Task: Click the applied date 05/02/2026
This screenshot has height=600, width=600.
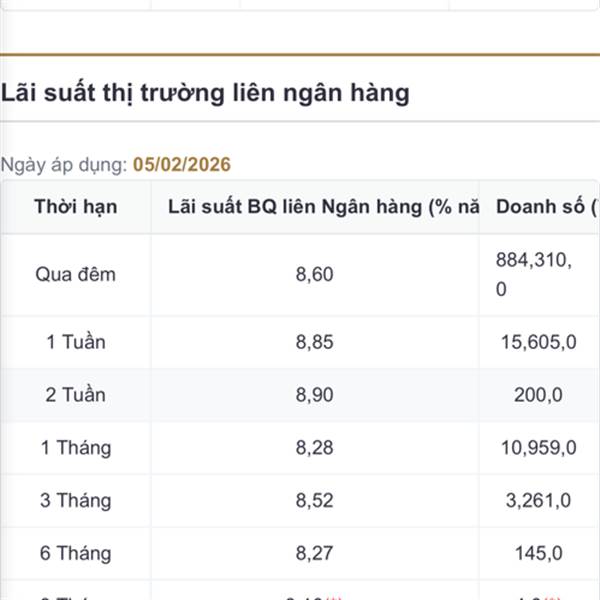Action: coord(182,165)
